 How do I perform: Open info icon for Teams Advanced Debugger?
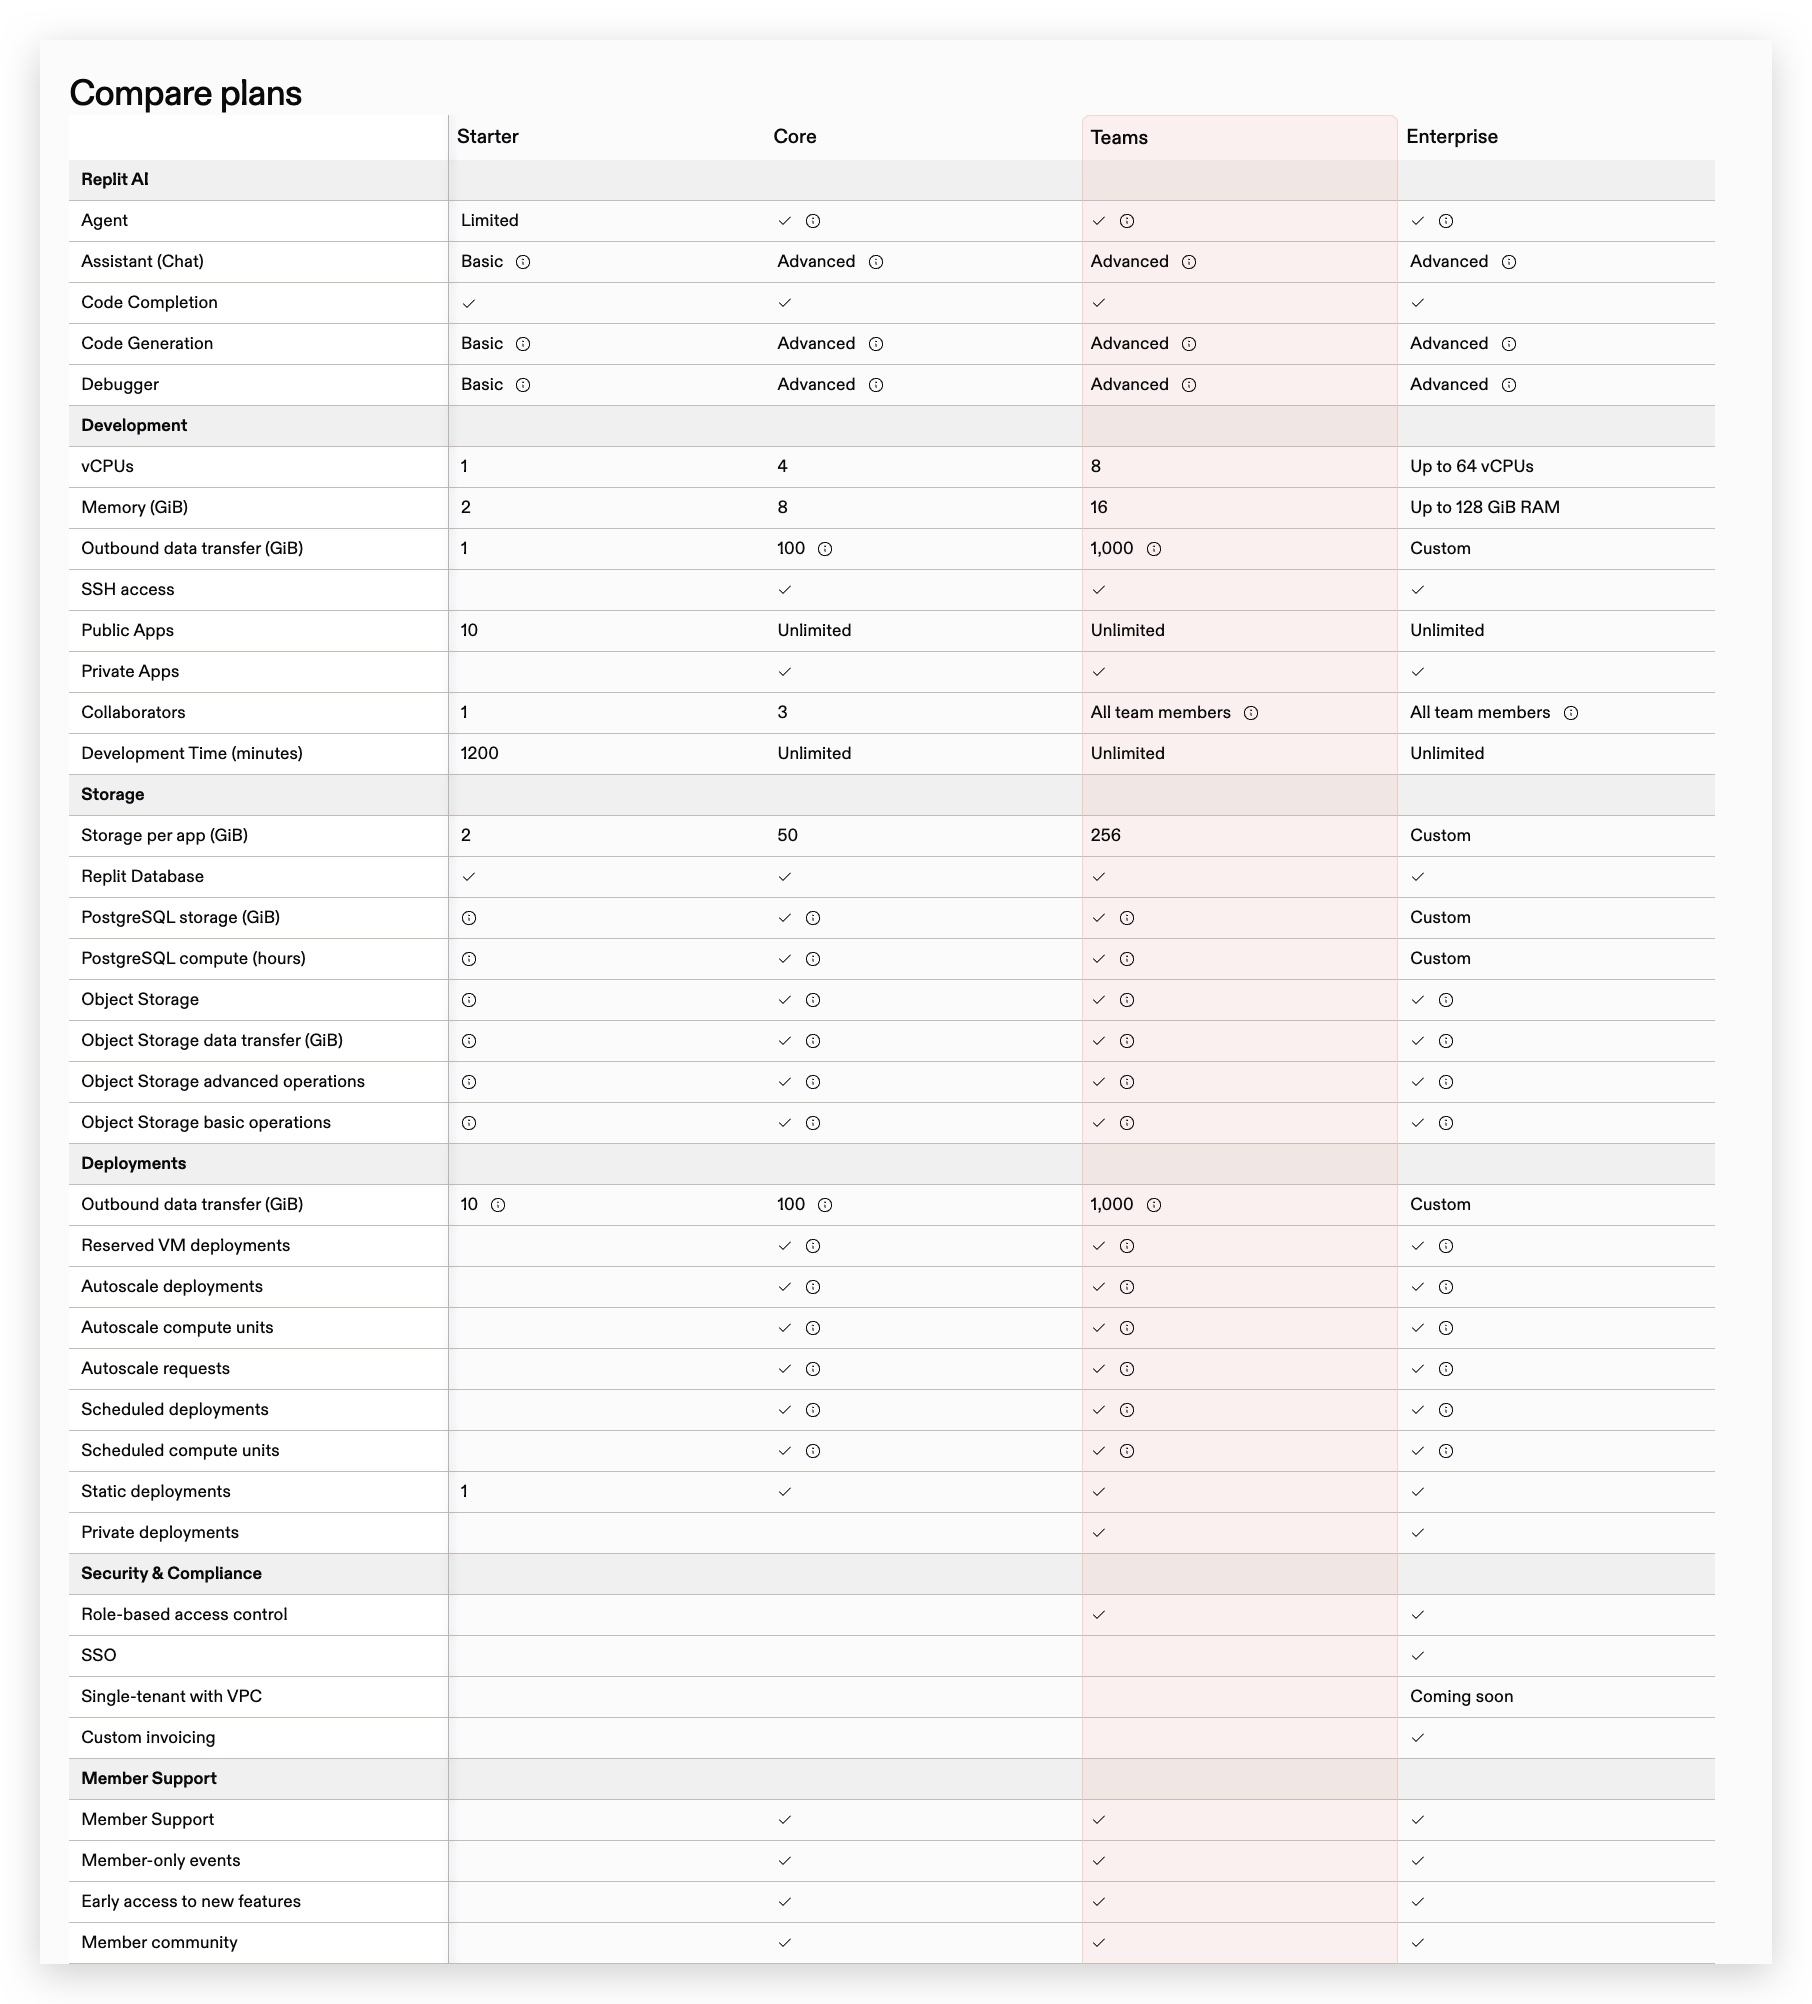pos(1189,385)
